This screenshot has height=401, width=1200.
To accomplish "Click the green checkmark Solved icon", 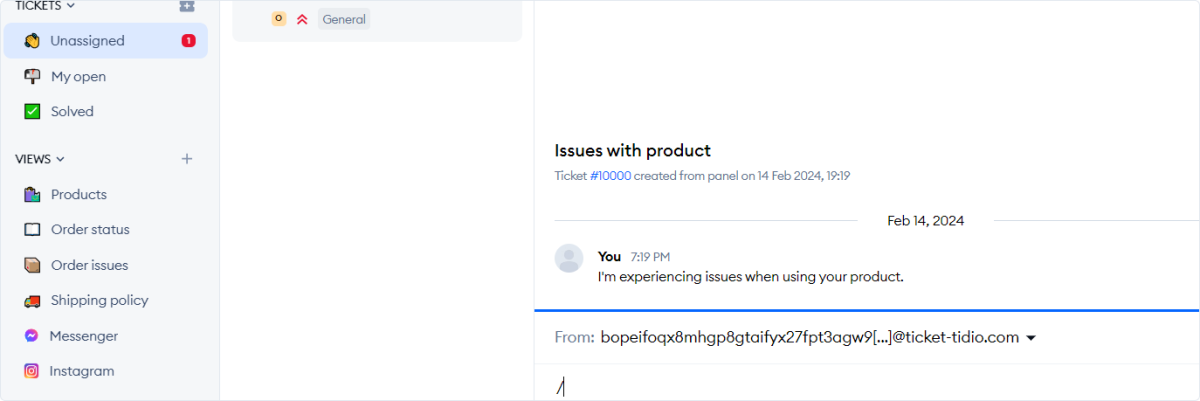I will point(32,112).
